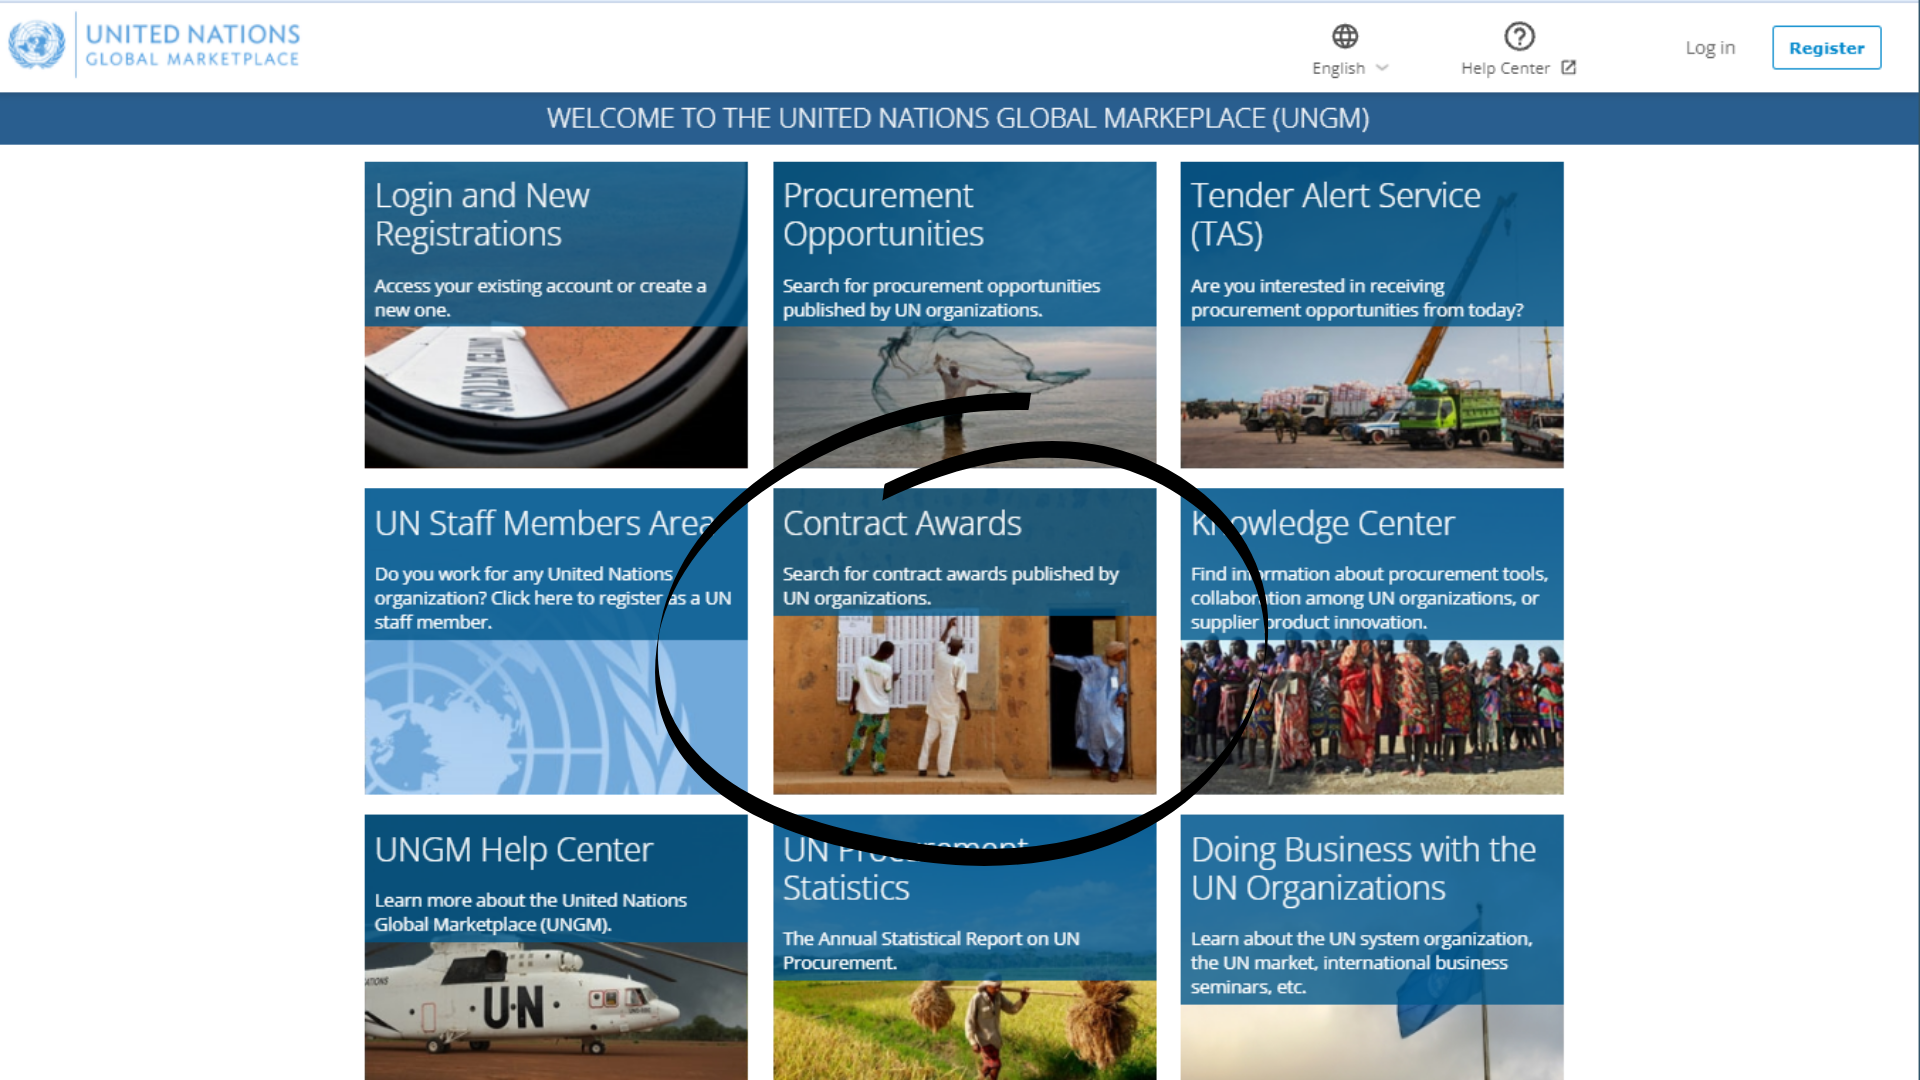Click the white UN helicopter photo
The height and width of the screenshot is (1080, 1920).
tap(556, 1010)
